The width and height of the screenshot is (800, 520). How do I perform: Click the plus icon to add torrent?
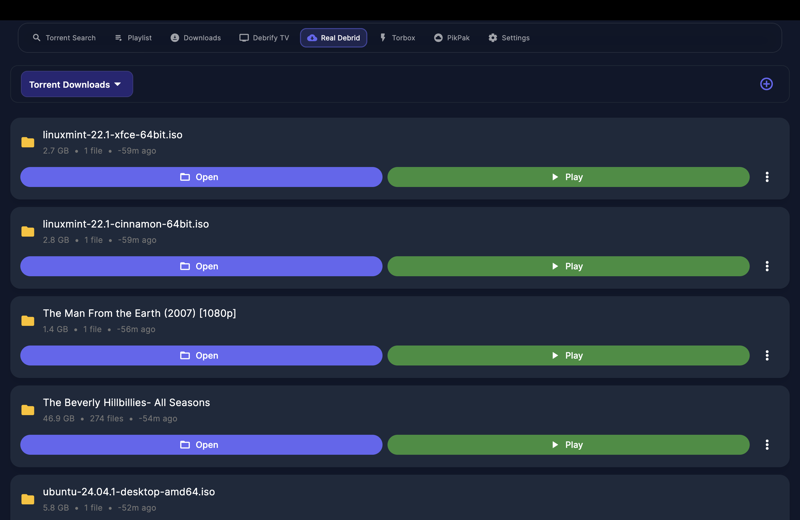tap(766, 84)
